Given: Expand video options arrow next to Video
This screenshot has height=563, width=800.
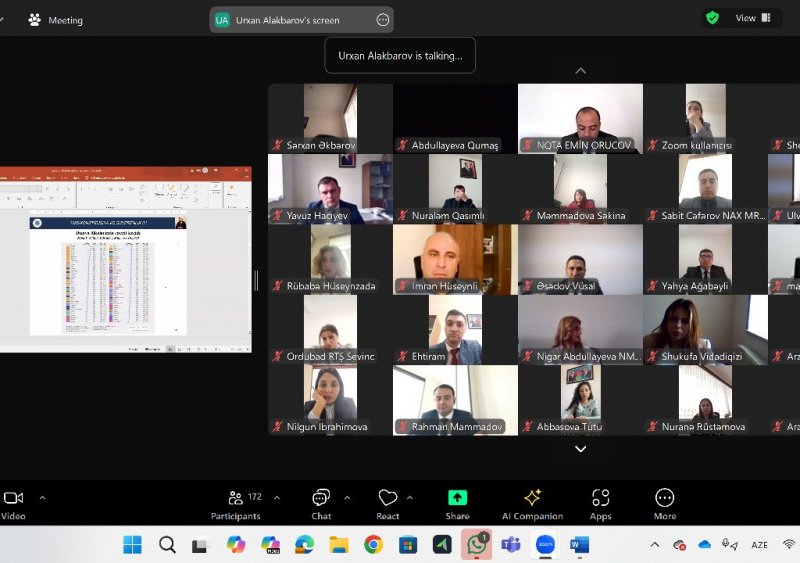Looking at the screenshot, I should pos(42,497).
